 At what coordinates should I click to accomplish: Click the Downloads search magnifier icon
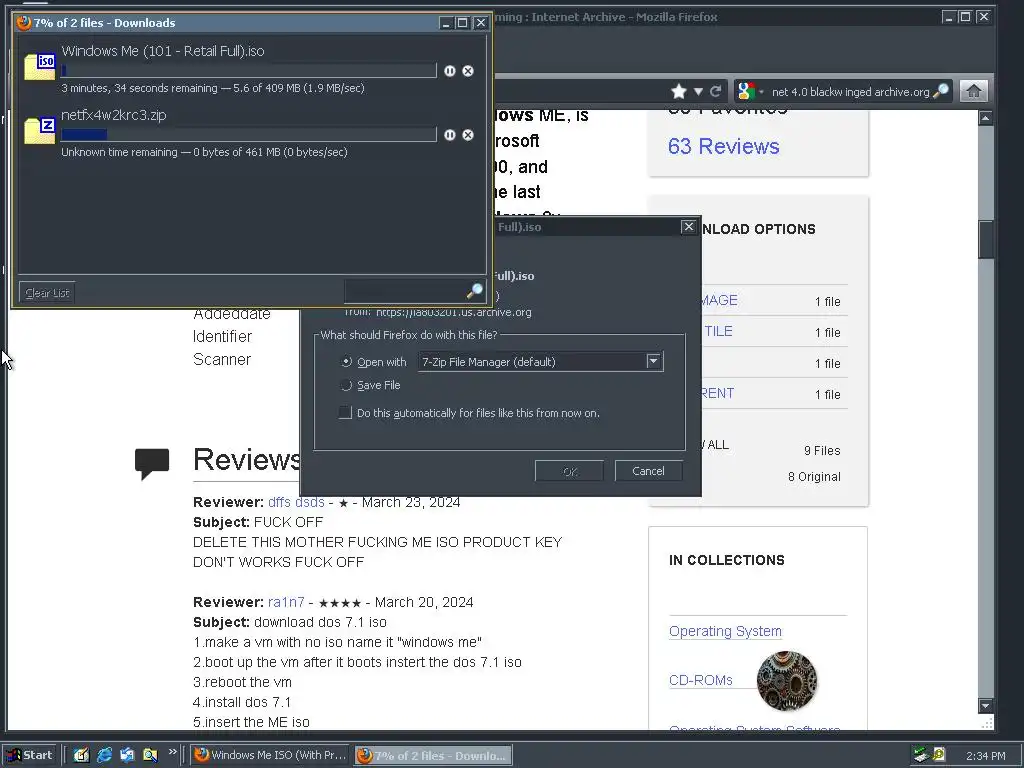tap(475, 291)
